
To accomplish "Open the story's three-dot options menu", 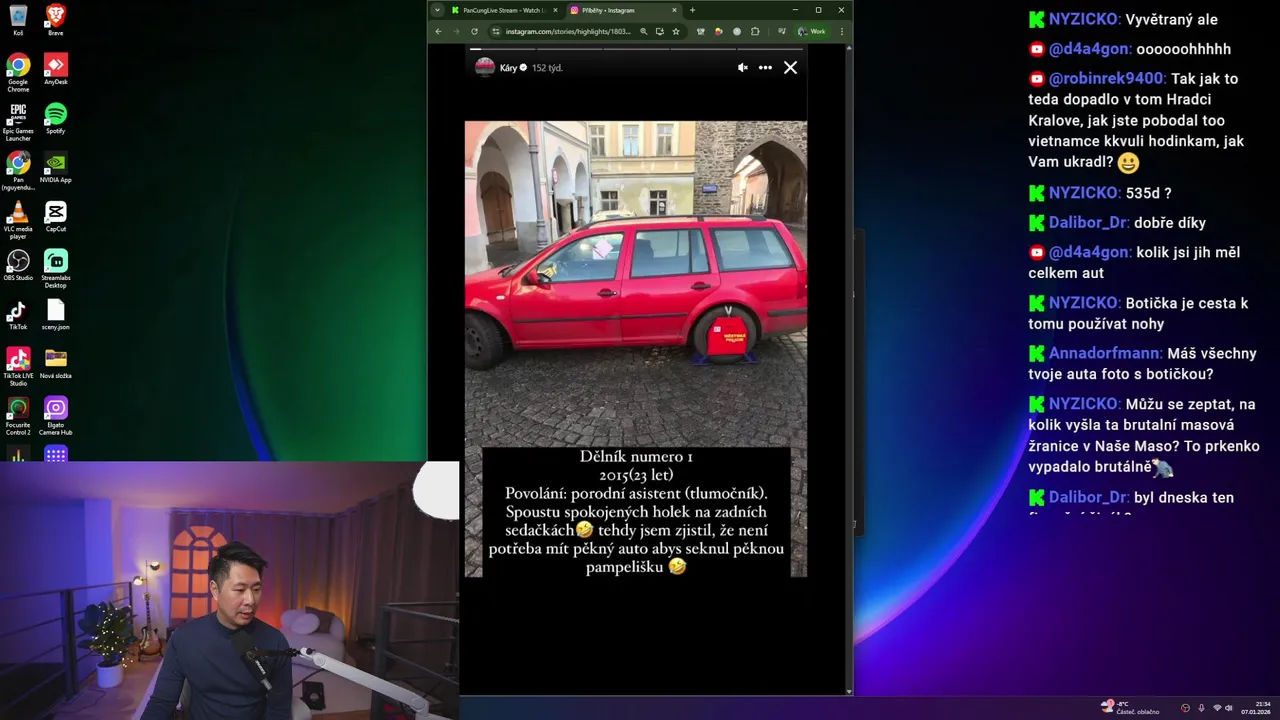I will (765, 68).
